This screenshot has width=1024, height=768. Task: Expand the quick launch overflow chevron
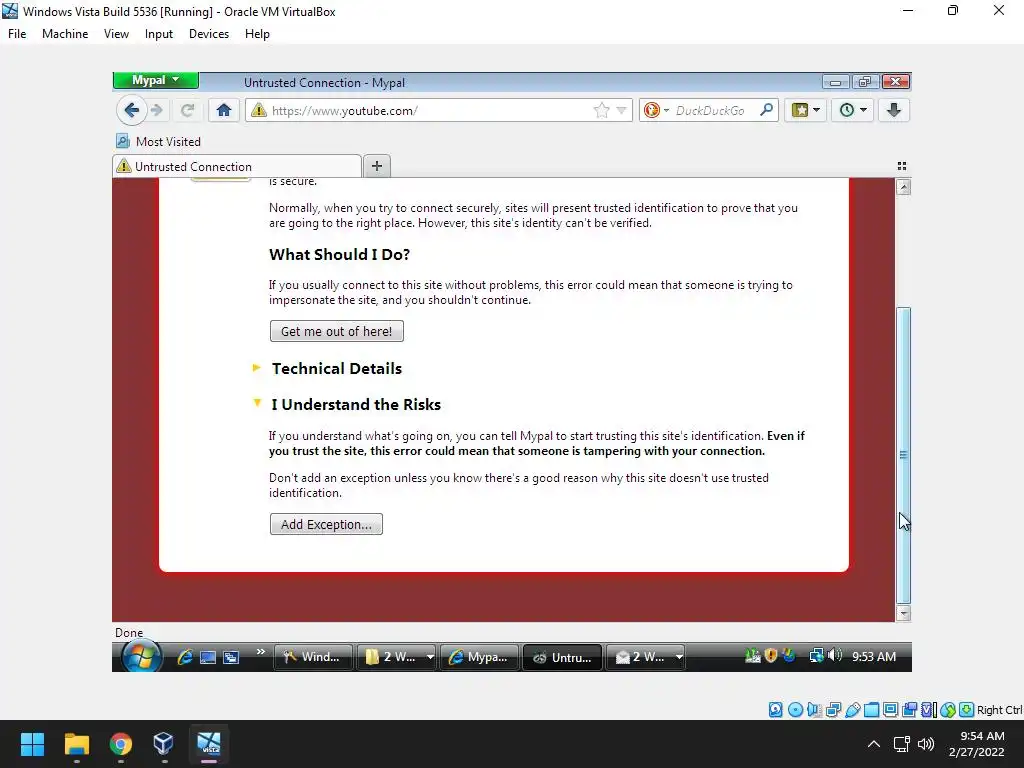click(261, 652)
